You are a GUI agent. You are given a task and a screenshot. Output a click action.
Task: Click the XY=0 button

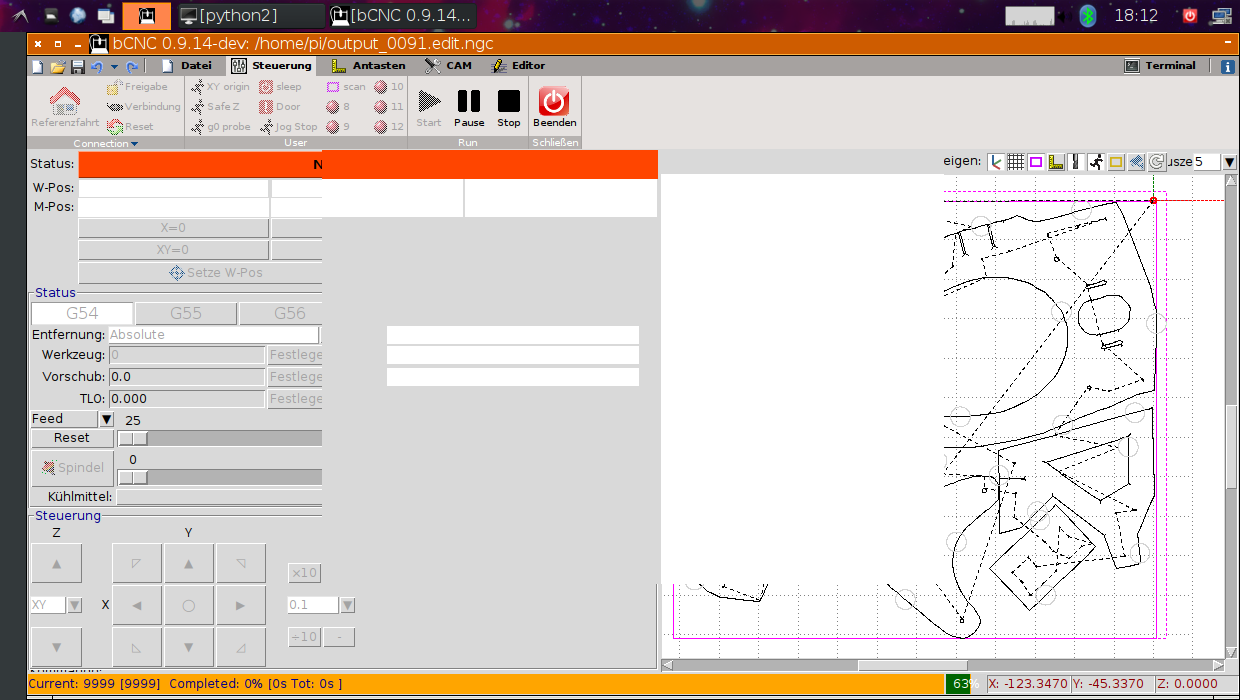click(x=174, y=250)
